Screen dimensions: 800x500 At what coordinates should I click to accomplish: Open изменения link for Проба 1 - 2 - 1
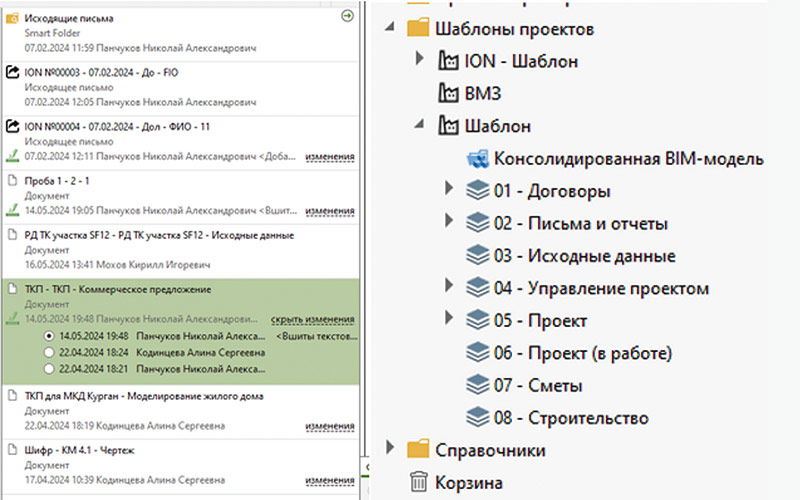click(330, 210)
